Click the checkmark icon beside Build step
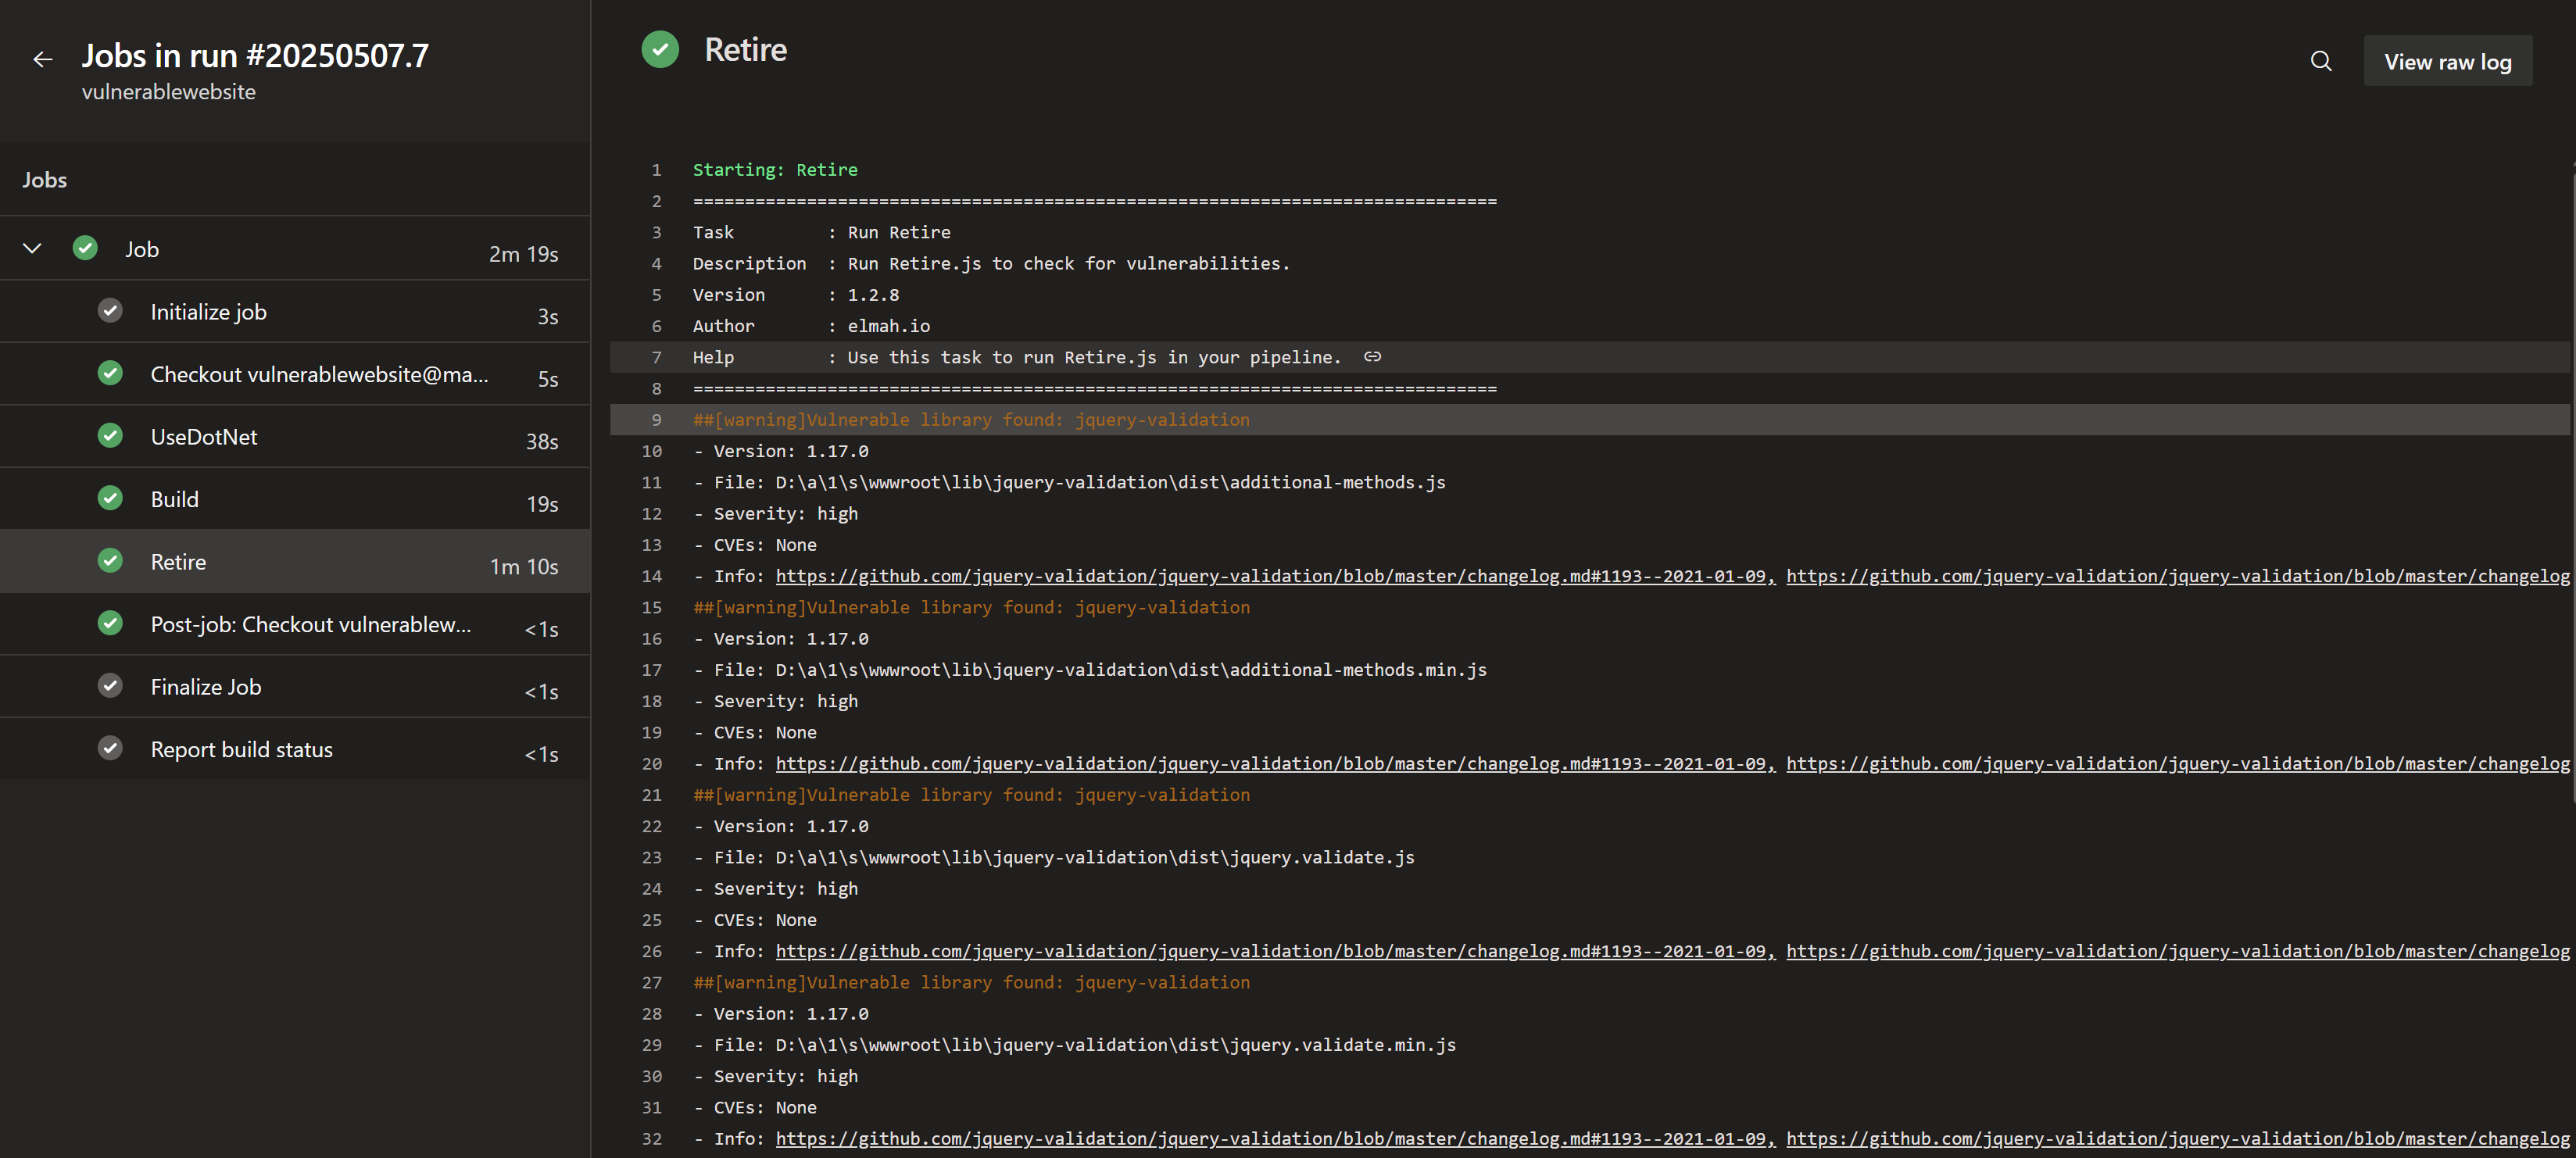 click(x=110, y=498)
